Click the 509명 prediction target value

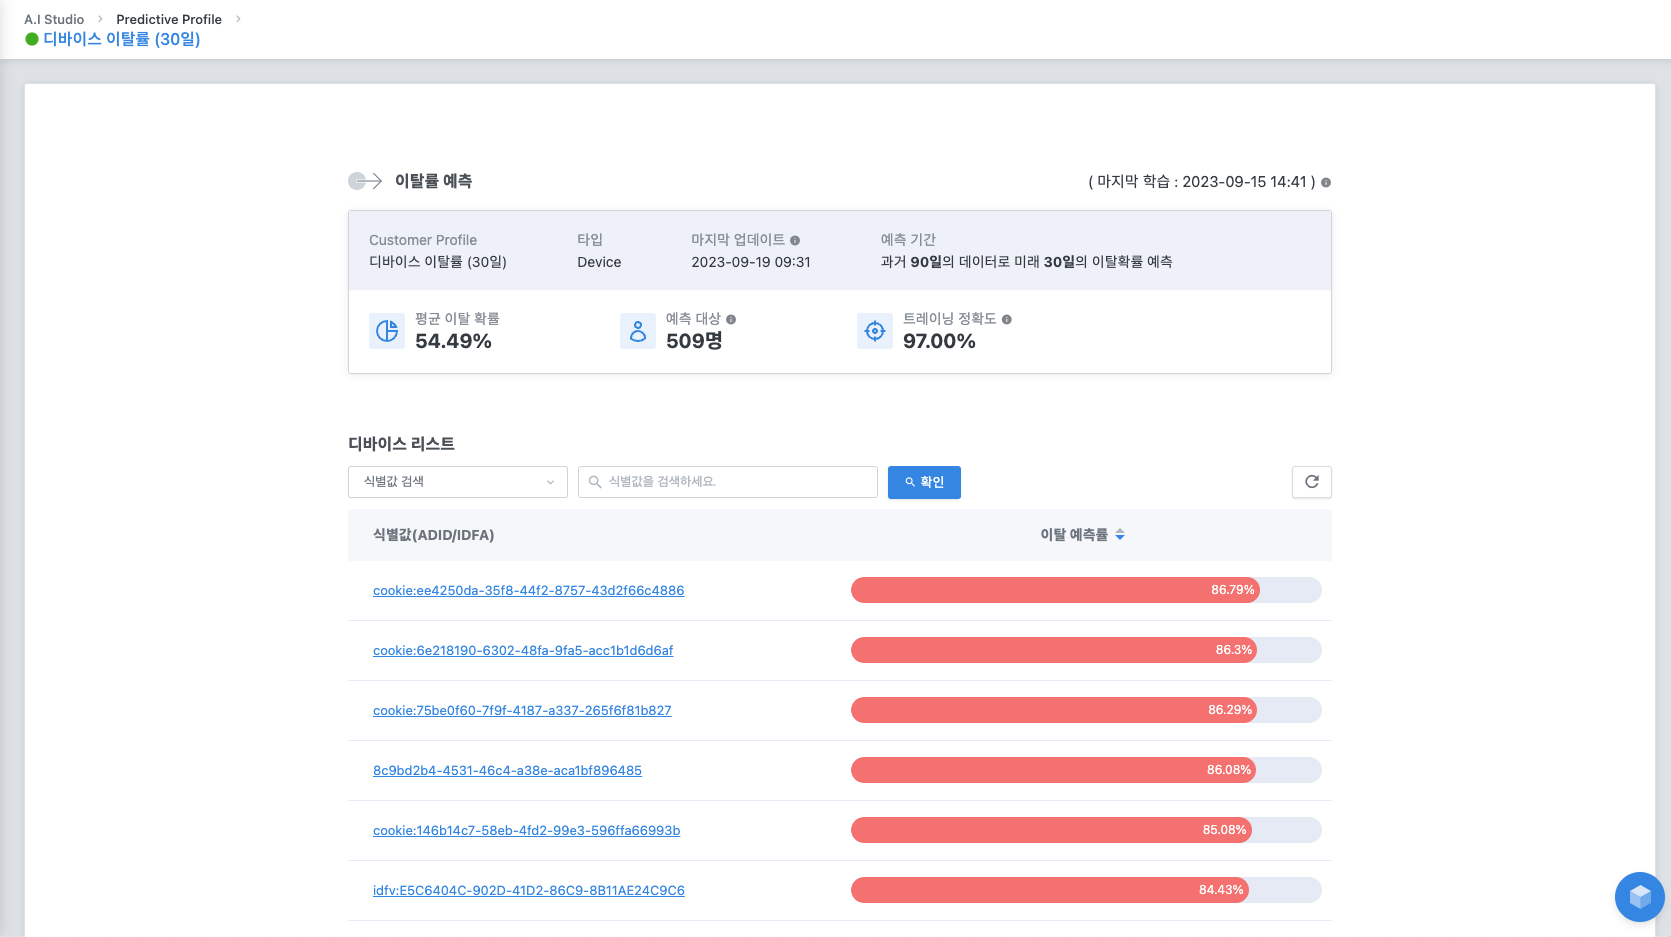(x=694, y=341)
